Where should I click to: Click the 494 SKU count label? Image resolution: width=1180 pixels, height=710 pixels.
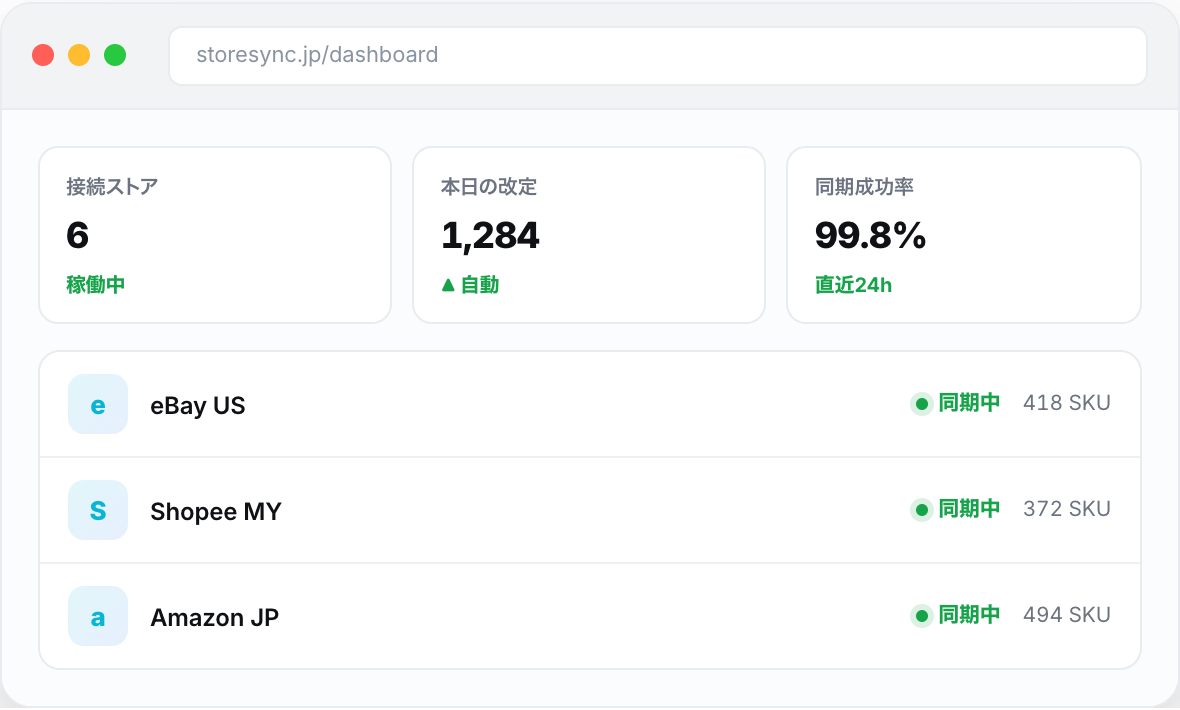(1066, 615)
